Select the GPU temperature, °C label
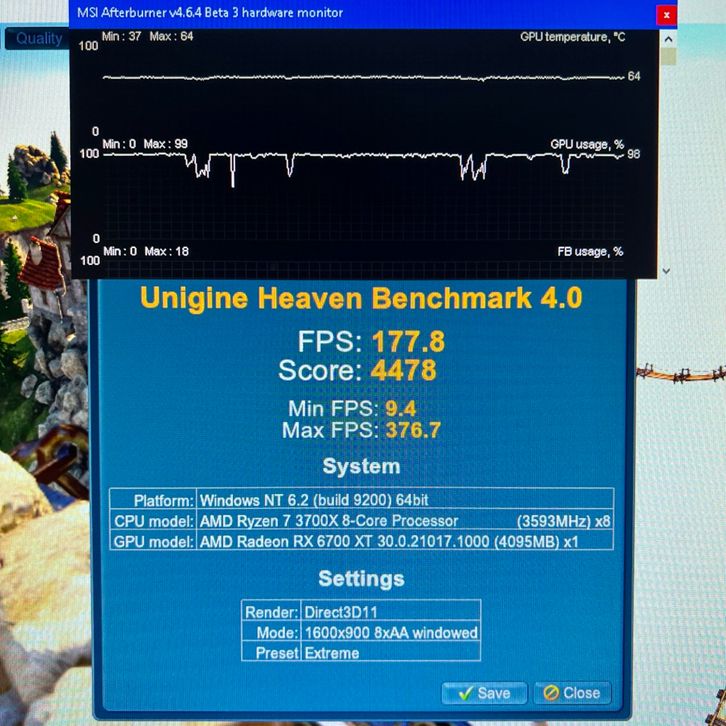 pos(572,37)
